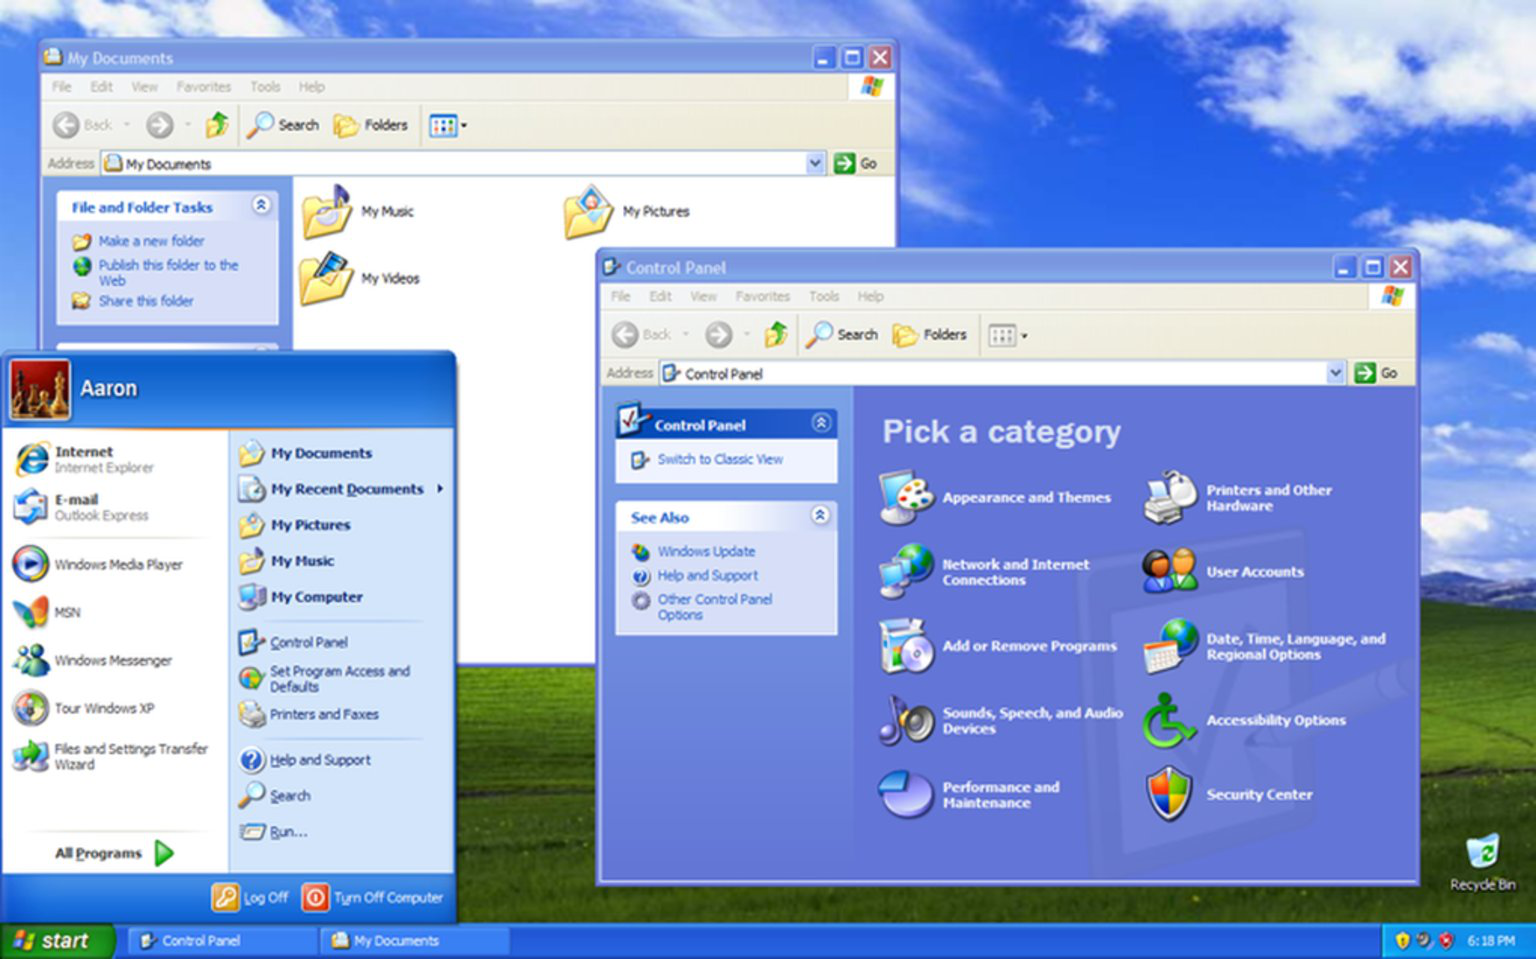Screen dimensions: 1536x959
Task: Open the Tools menu in Control Panel
Action: [824, 296]
